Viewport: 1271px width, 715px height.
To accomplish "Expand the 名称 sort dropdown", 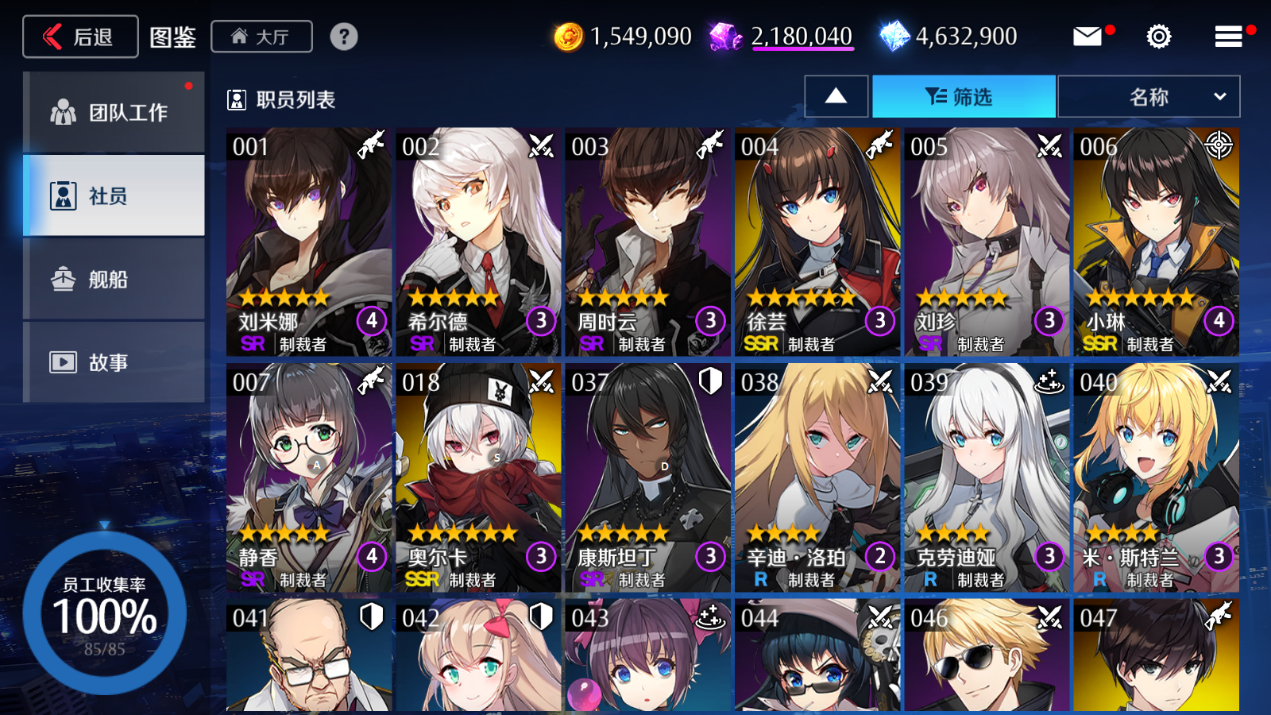I will 1149,97.
